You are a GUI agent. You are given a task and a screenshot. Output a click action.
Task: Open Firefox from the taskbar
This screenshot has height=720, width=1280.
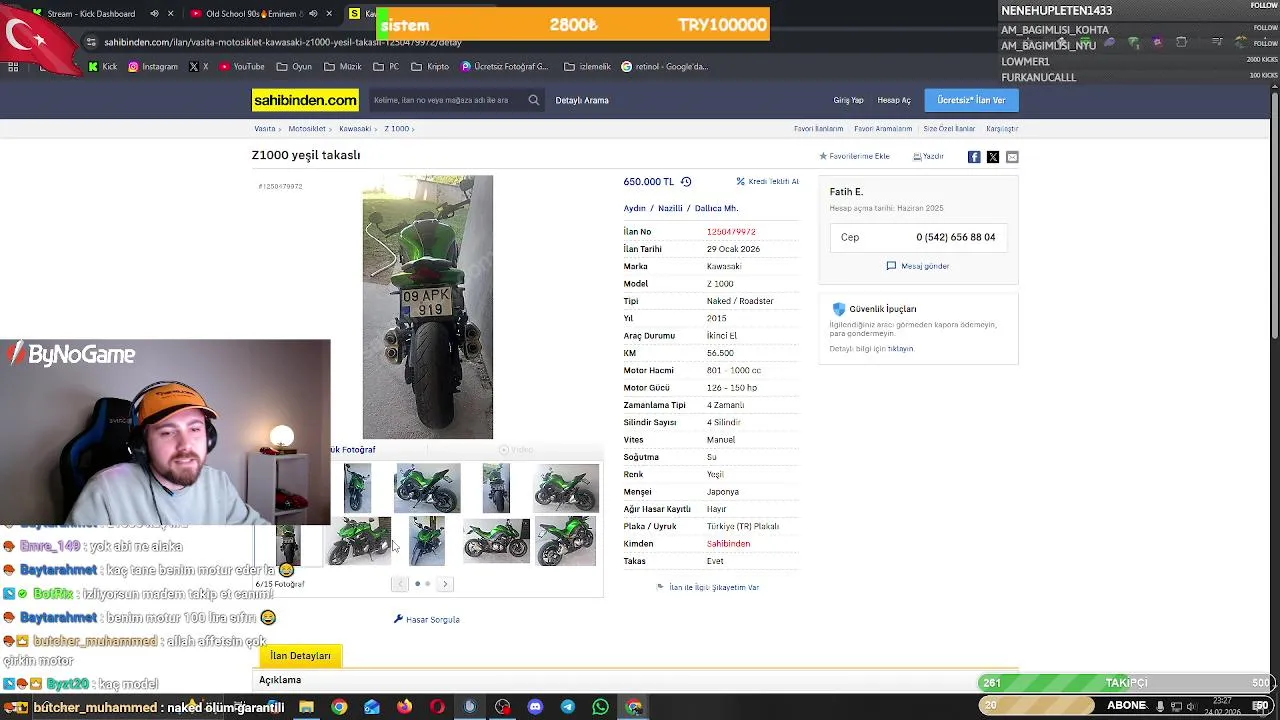click(x=404, y=707)
